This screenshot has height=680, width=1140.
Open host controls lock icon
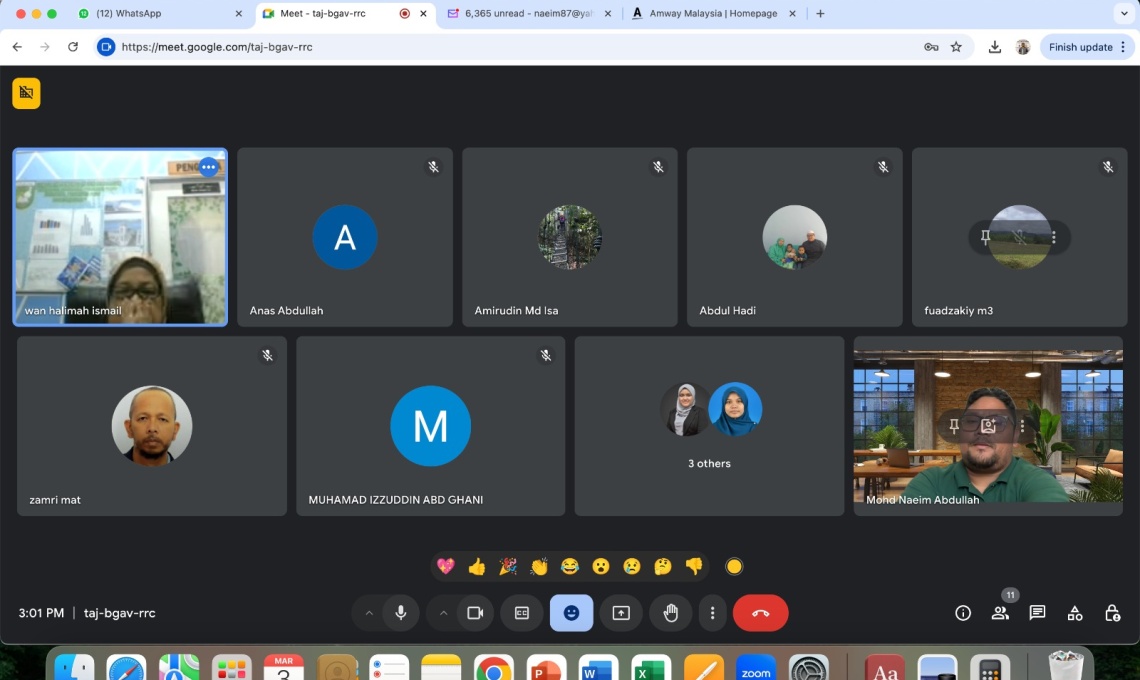pyautogui.click(x=1112, y=613)
